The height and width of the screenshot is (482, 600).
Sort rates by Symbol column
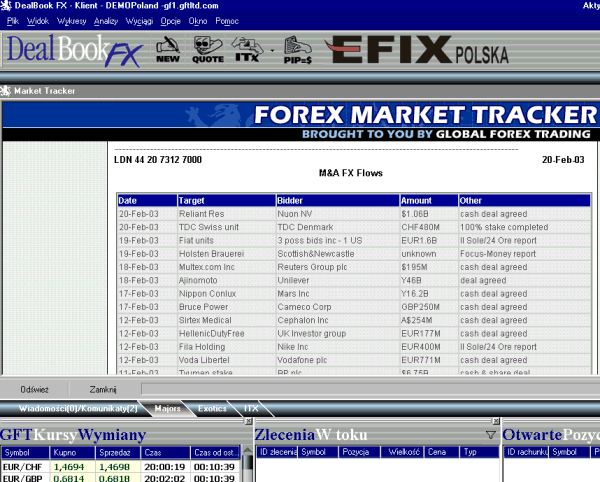coord(25,453)
